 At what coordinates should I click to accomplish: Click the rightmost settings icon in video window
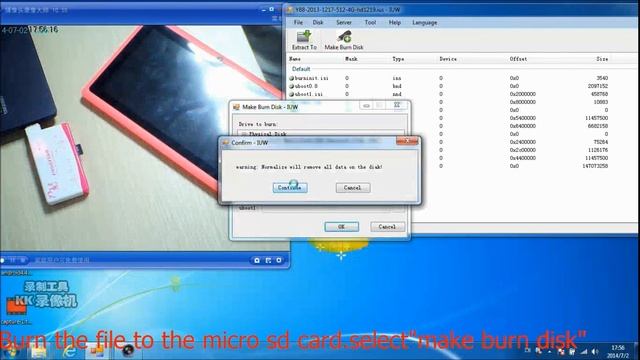(279, 260)
